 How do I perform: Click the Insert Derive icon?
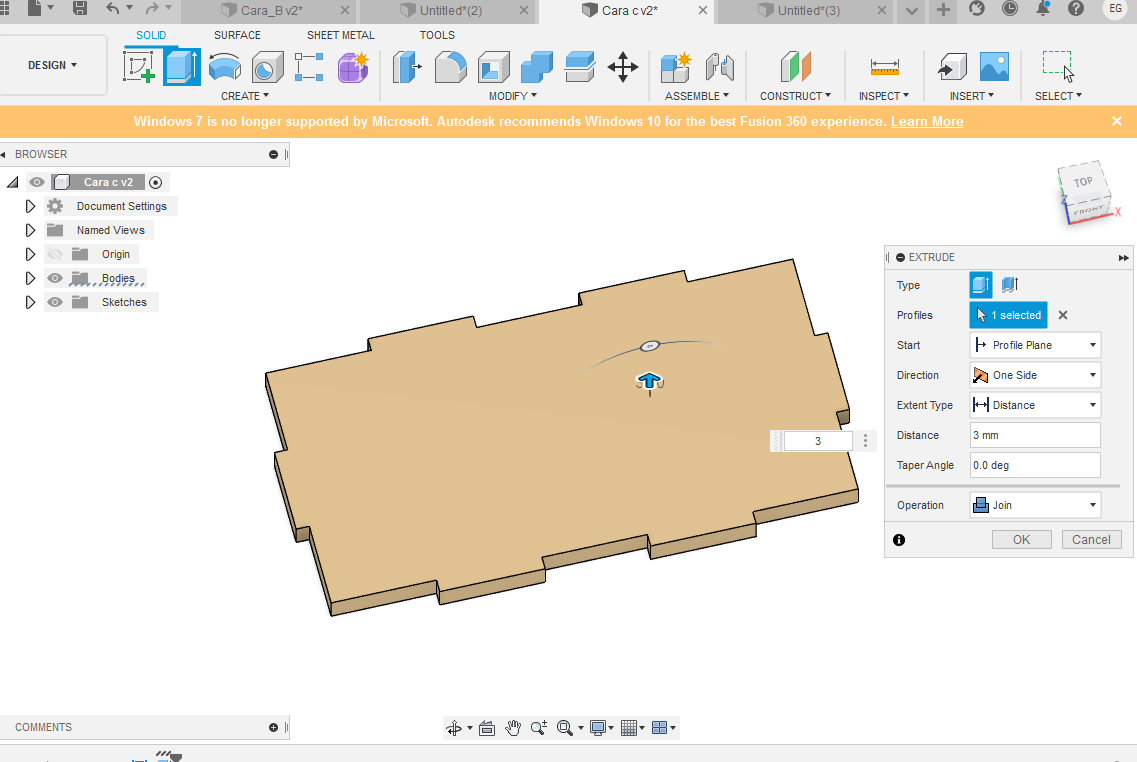point(951,67)
